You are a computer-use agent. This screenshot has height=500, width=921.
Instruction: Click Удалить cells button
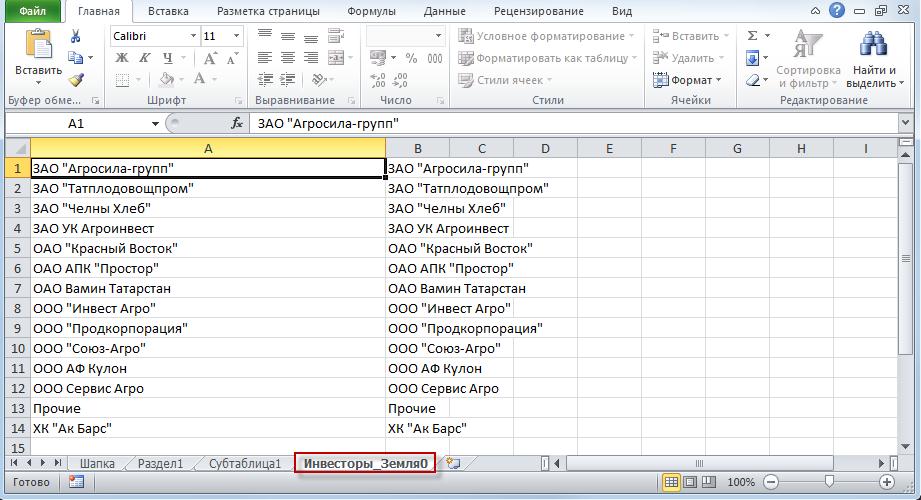click(x=688, y=58)
